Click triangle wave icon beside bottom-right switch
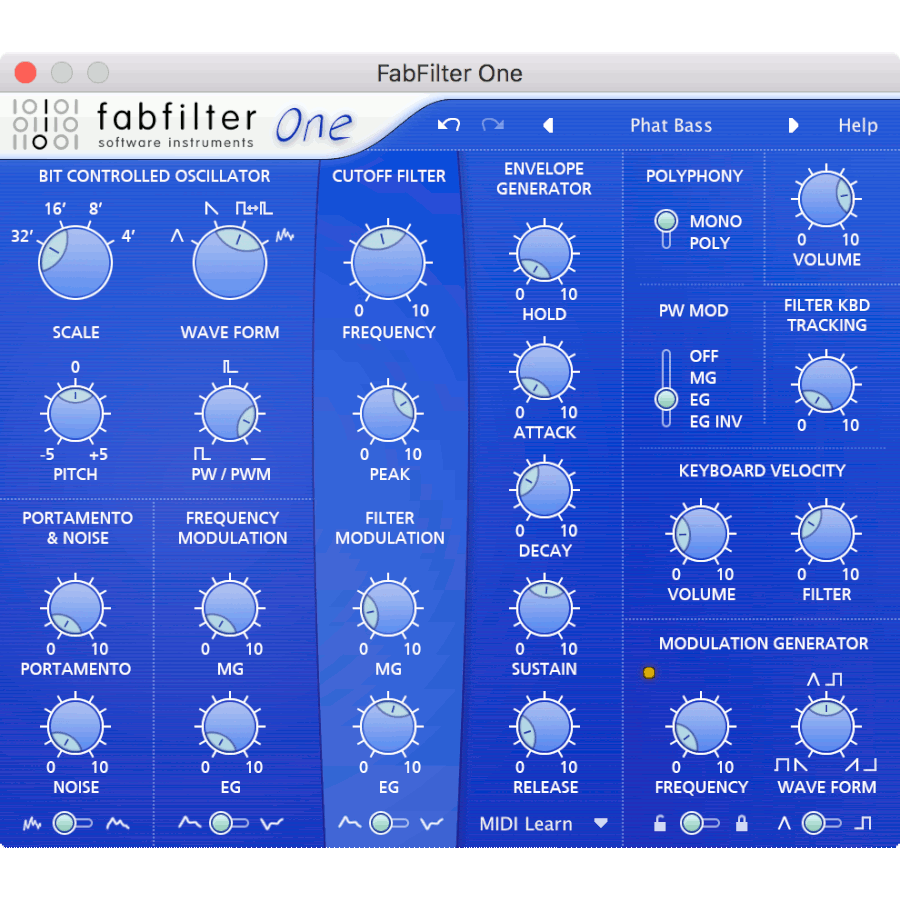The height and width of the screenshot is (900, 900). (x=784, y=824)
